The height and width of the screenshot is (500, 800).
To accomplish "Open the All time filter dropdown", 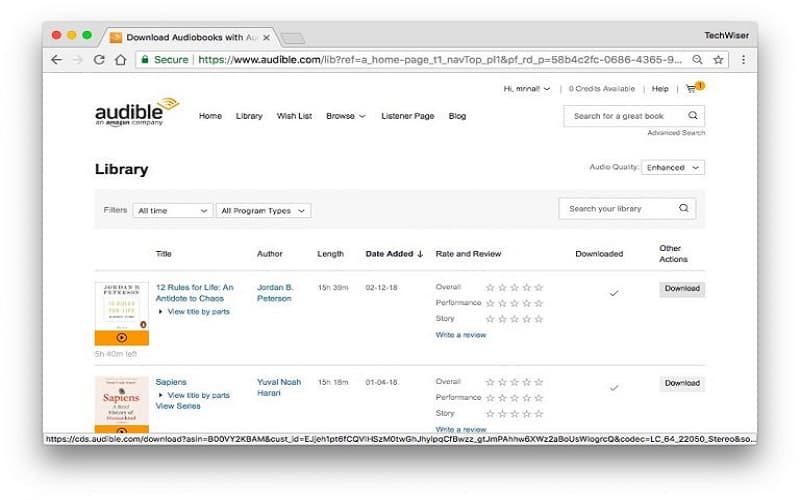I will click(x=173, y=211).
